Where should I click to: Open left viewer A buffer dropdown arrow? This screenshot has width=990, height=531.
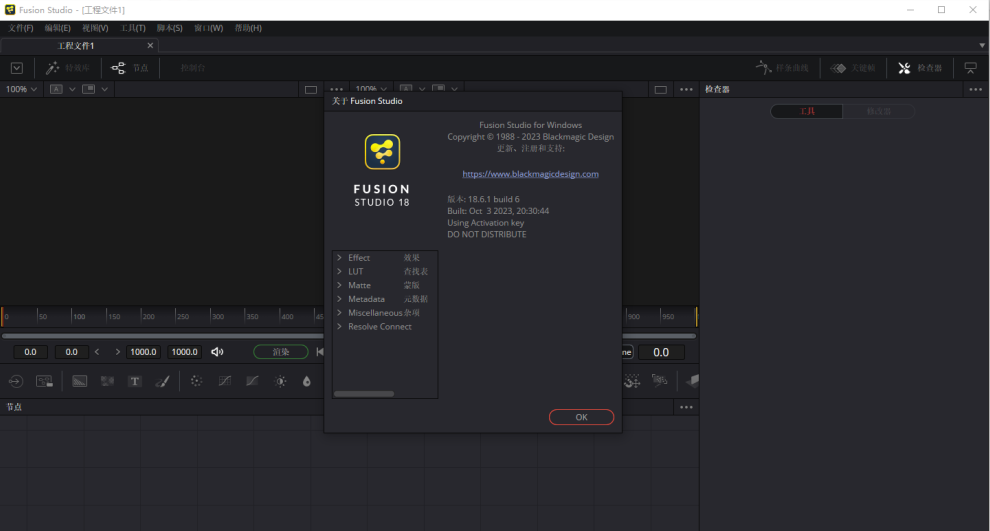point(72,89)
